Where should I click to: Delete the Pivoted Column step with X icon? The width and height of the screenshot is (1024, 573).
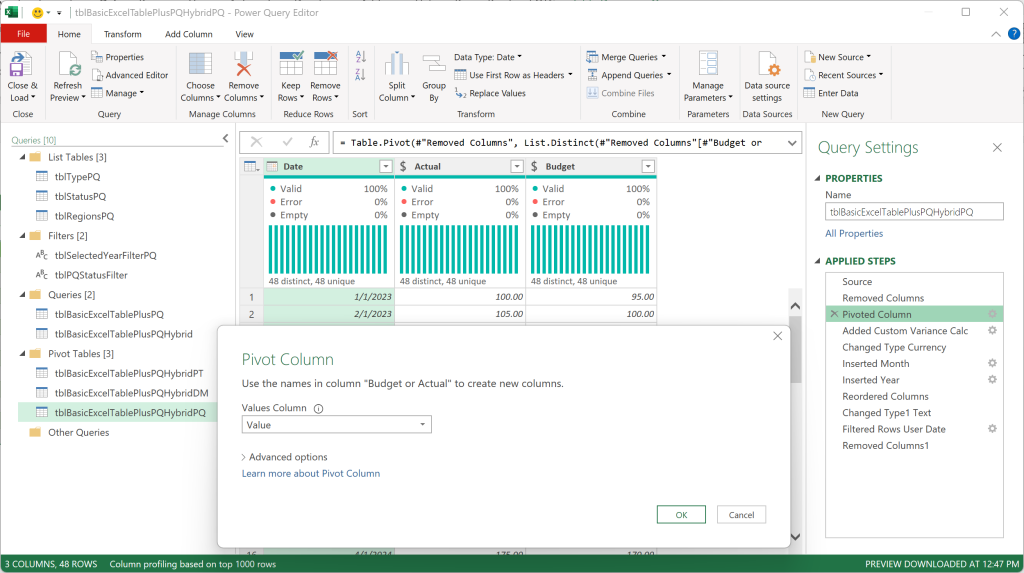pos(834,314)
